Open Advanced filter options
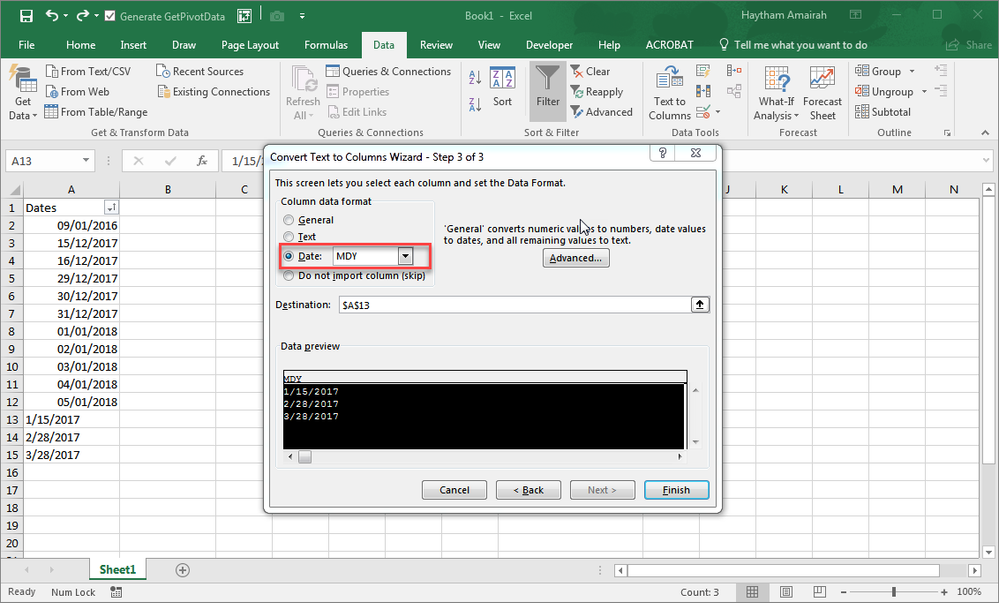The width and height of the screenshot is (999, 603). click(602, 112)
